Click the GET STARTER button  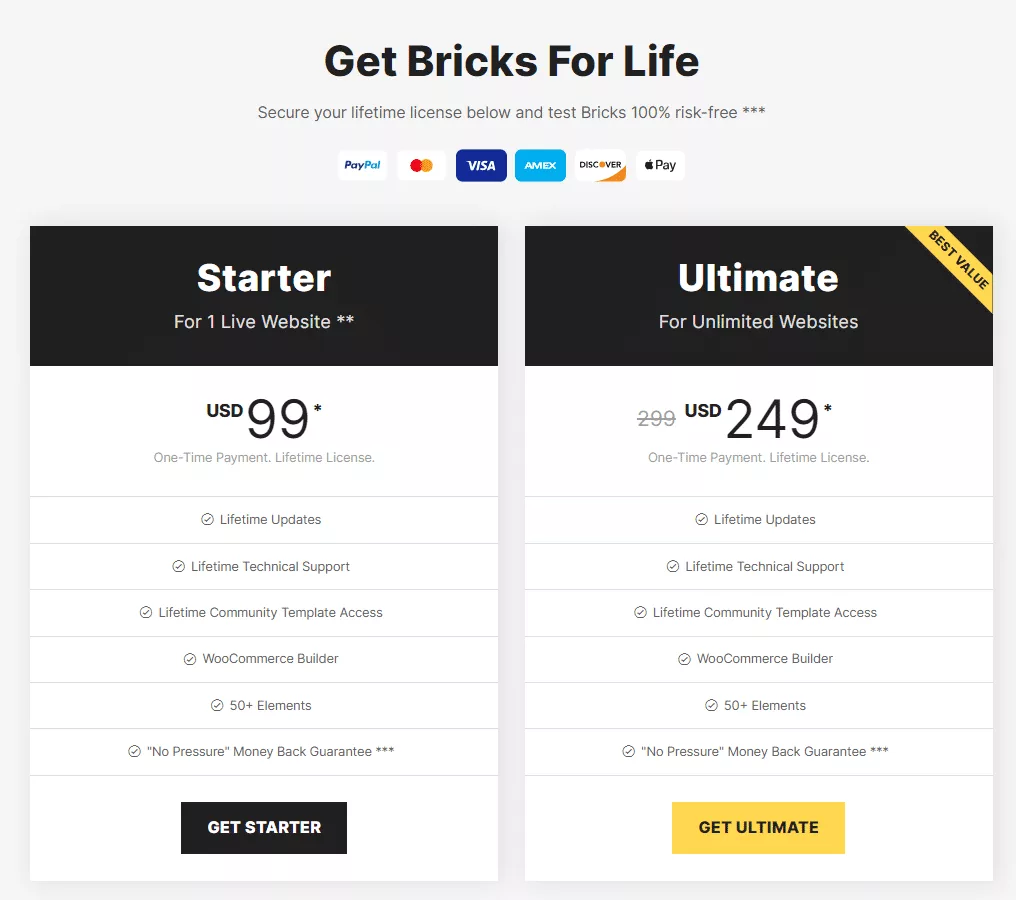click(x=264, y=827)
